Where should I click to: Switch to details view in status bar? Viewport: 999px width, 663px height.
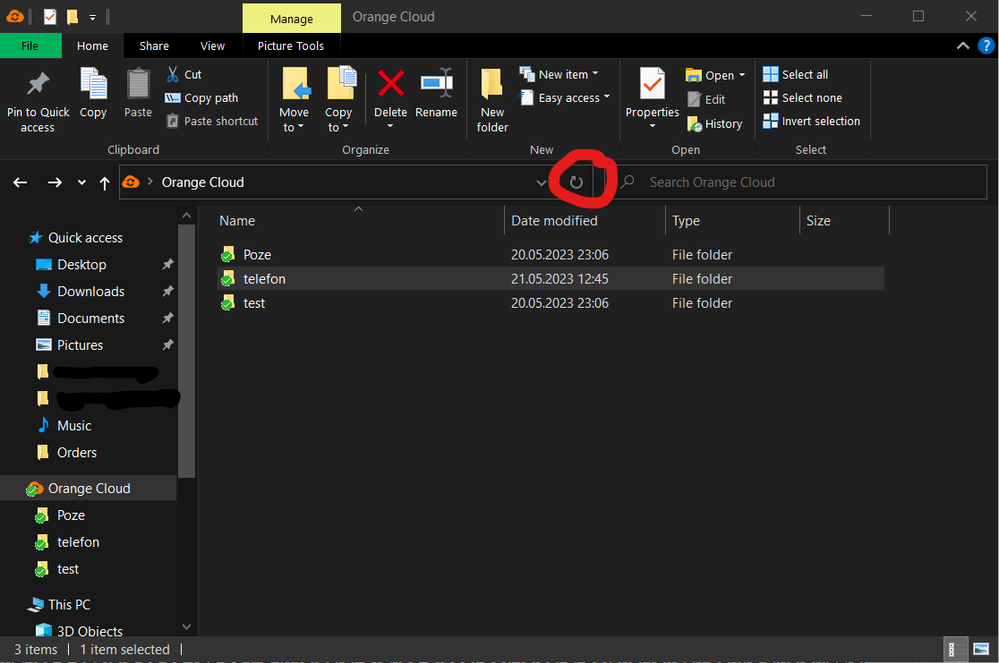pos(958,649)
